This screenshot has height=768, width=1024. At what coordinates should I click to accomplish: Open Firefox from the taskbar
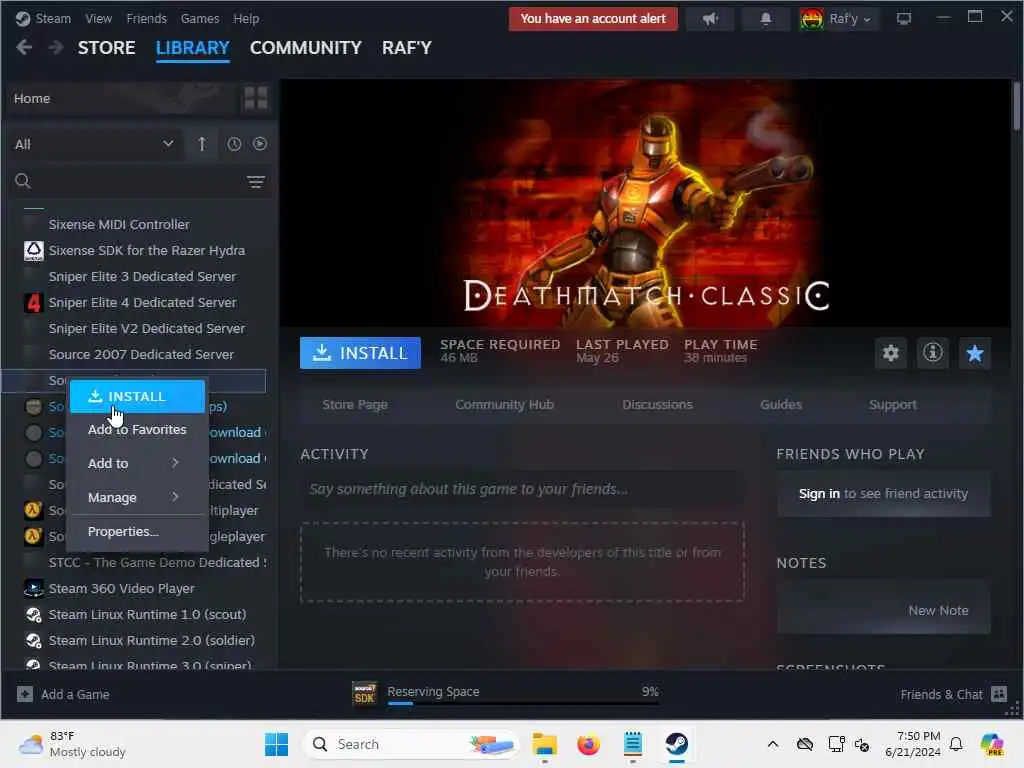coord(588,744)
